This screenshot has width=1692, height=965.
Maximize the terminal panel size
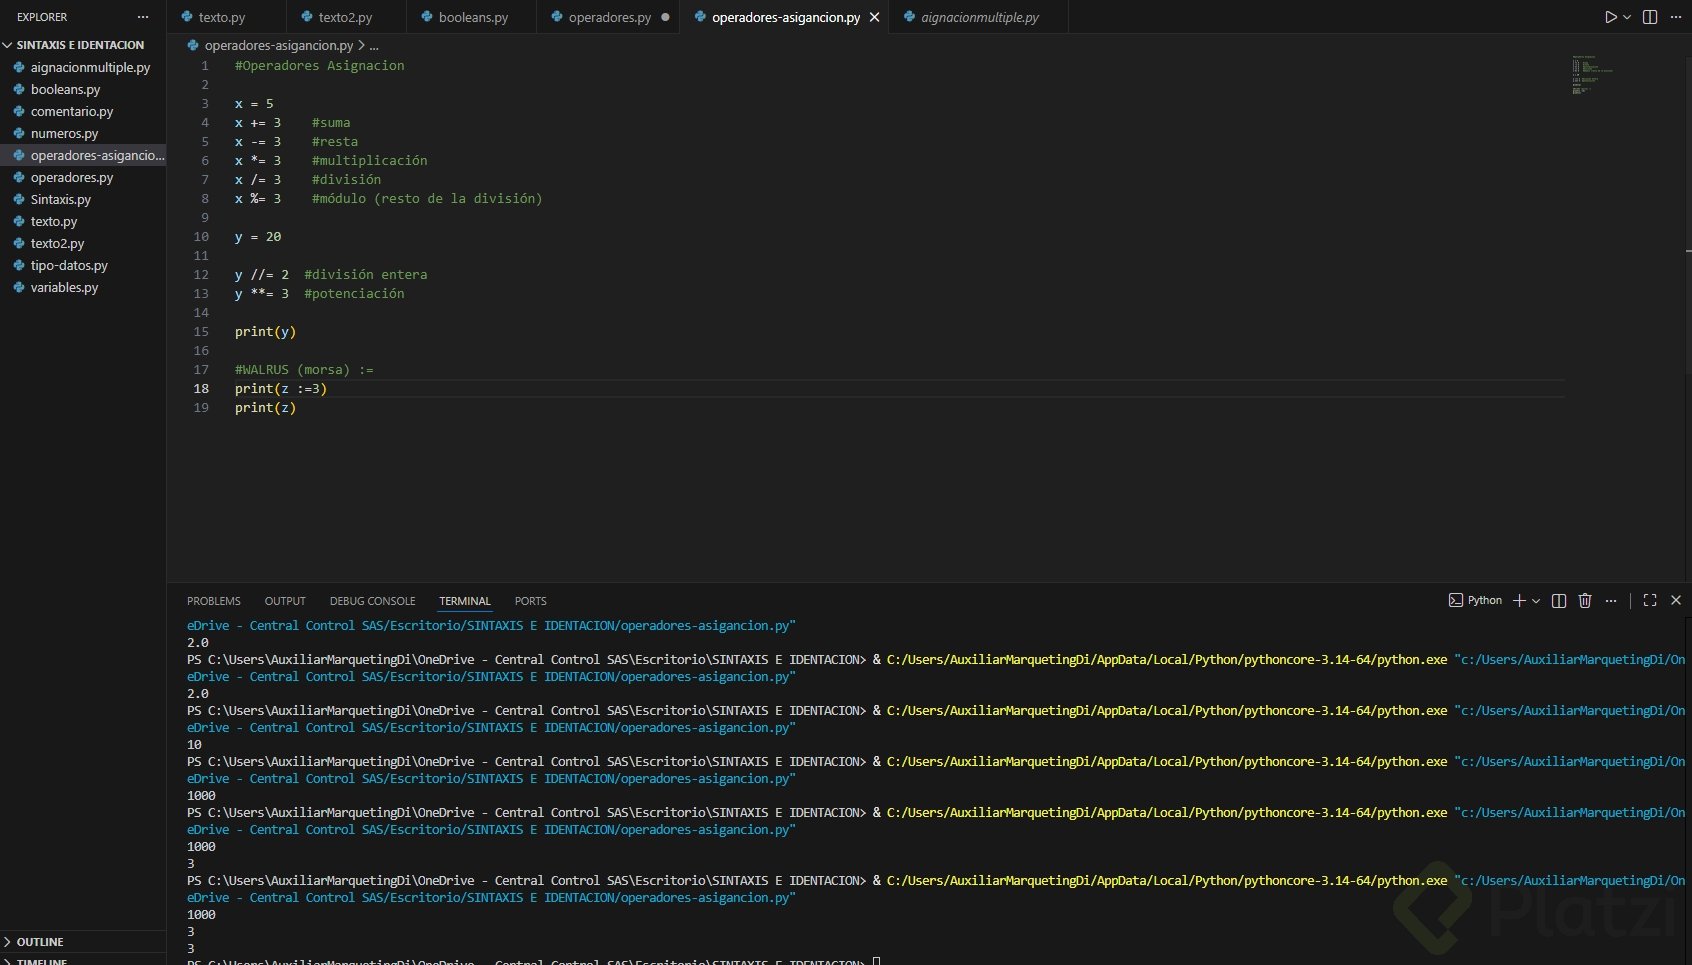(1650, 600)
